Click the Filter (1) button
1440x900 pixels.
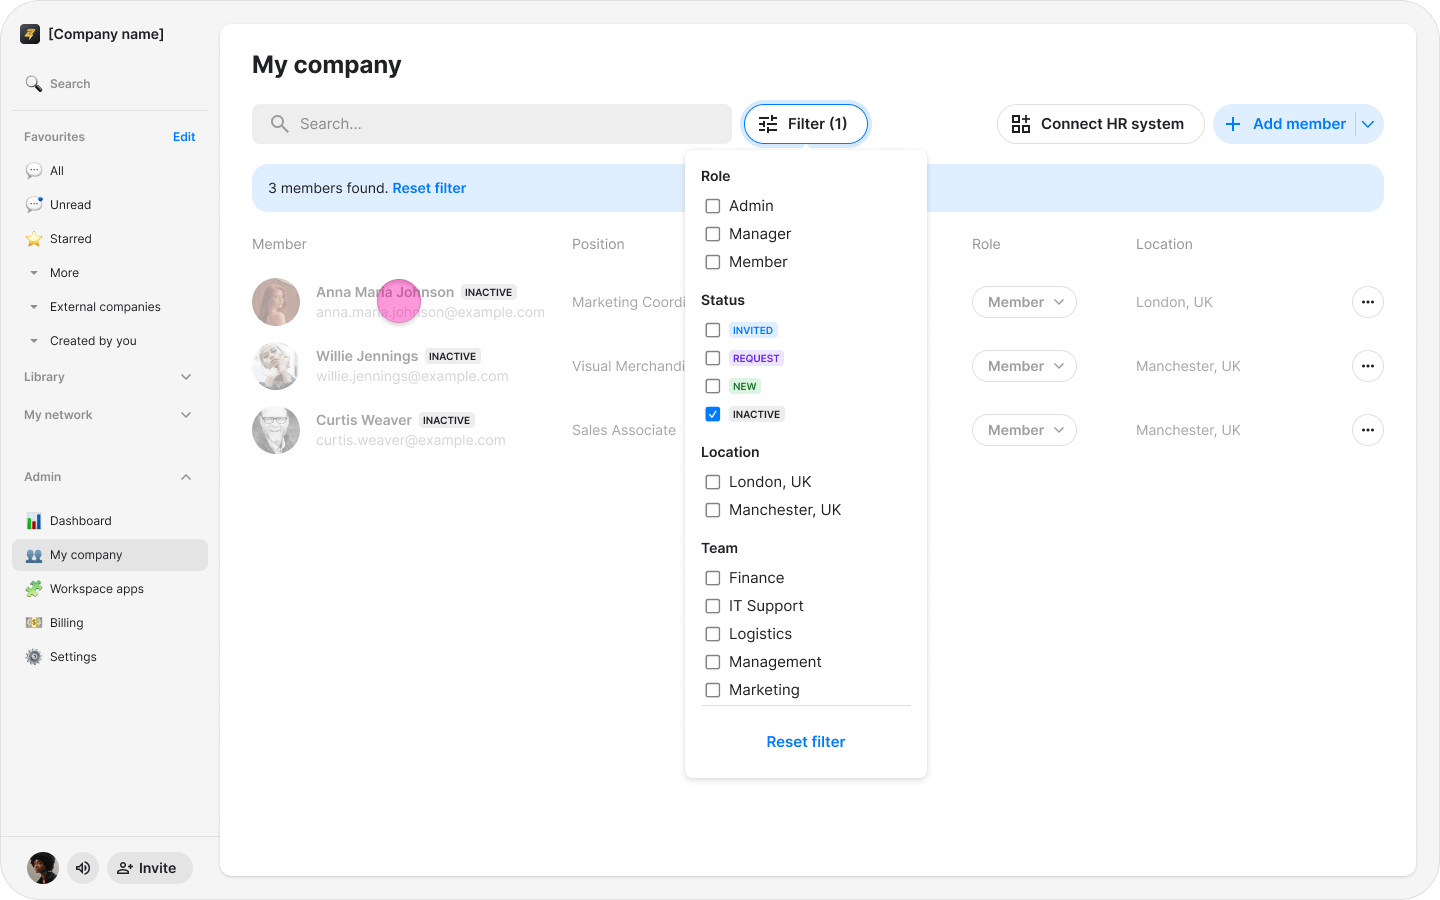[x=806, y=124]
